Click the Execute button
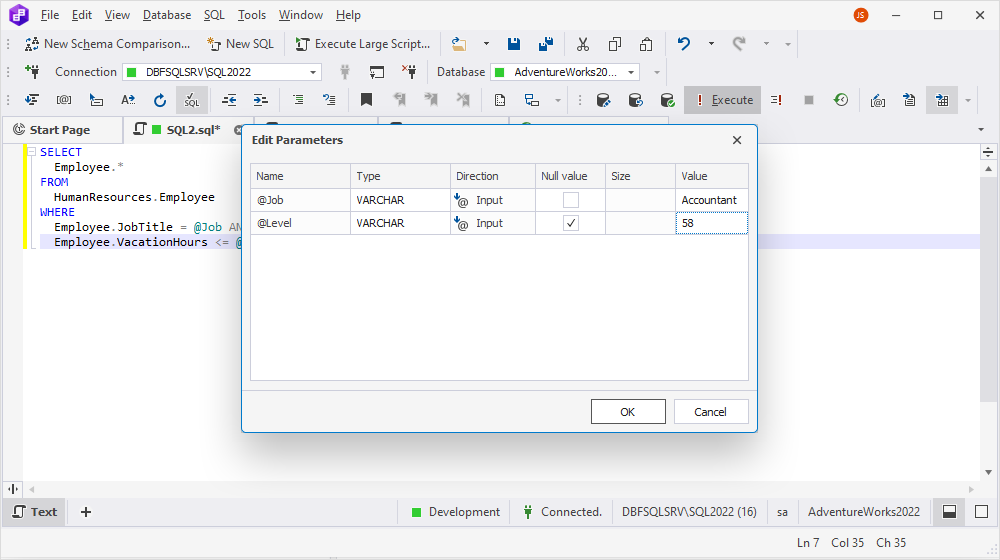Viewport: 1000px width, 560px height. (x=723, y=100)
